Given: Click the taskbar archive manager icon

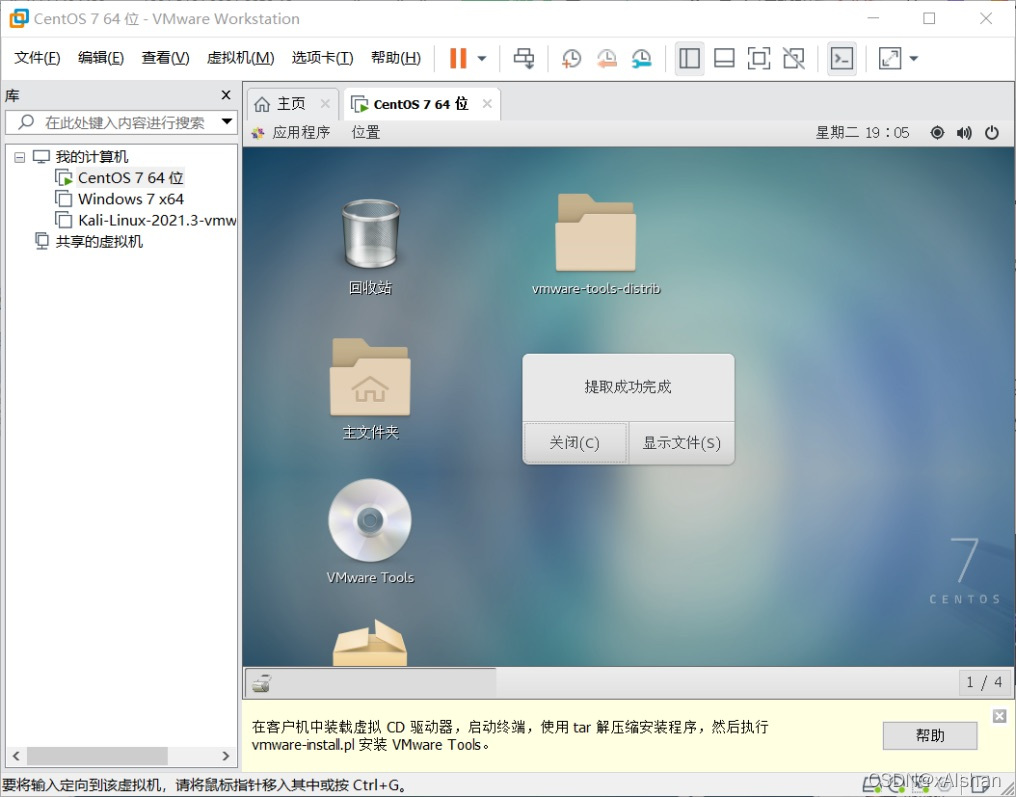Looking at the screenshot, I should (x=262, y=683).
